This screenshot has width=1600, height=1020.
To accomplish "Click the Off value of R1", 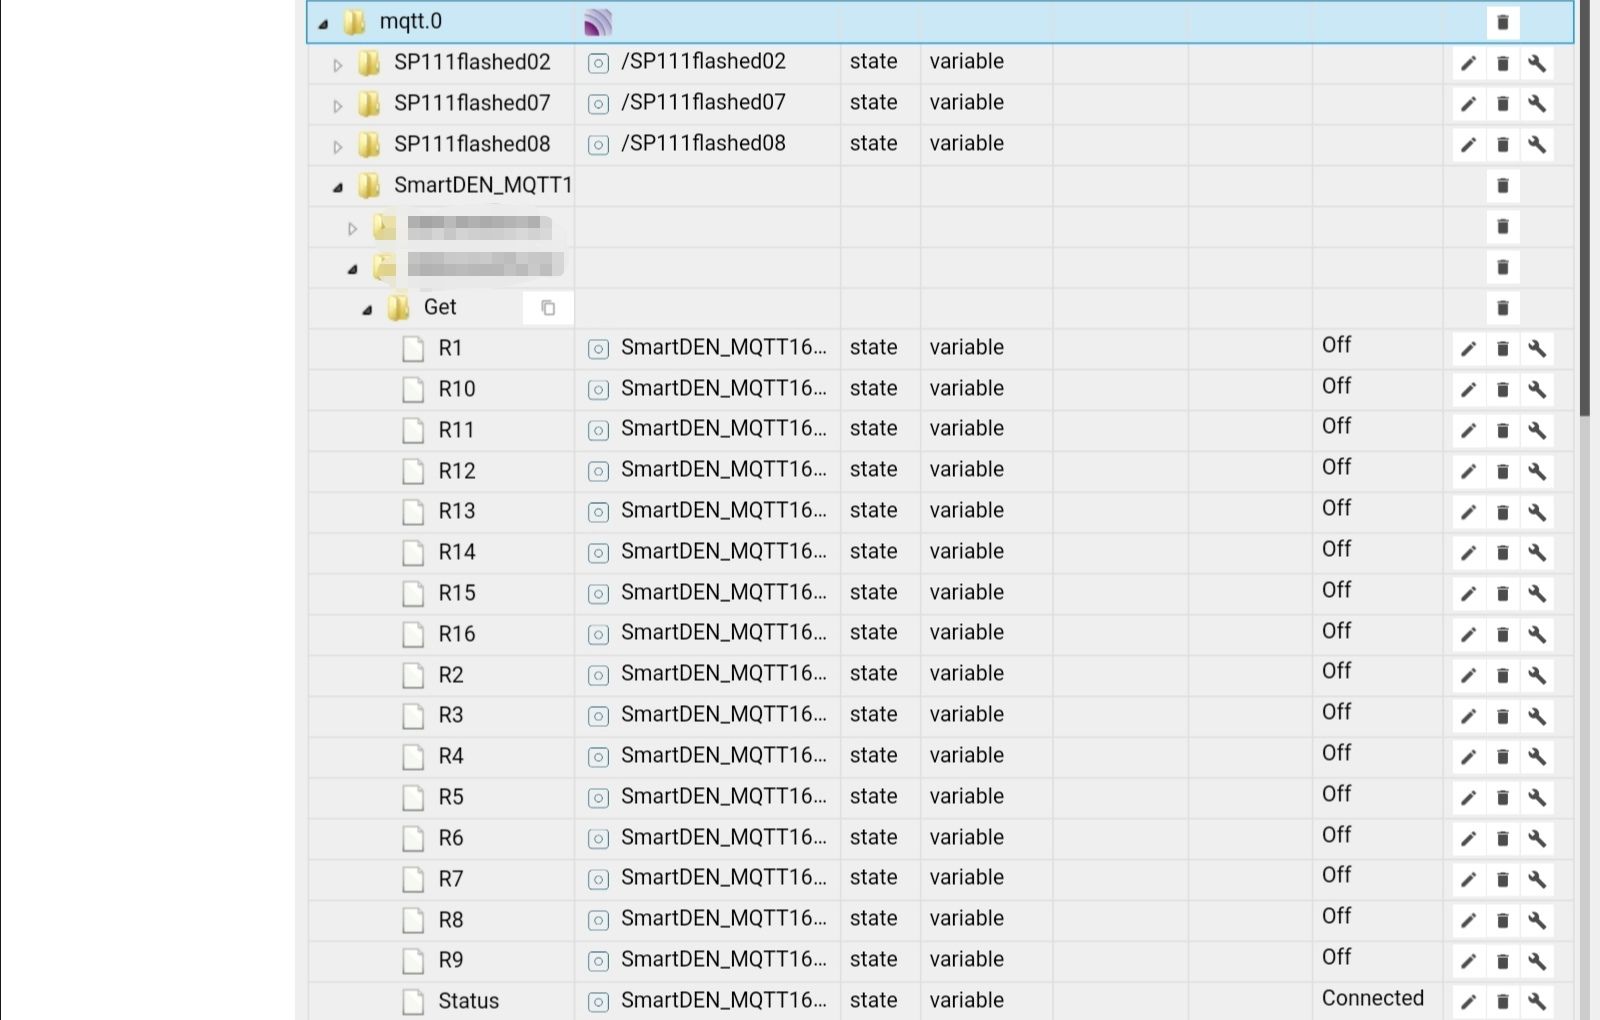I will (1336, 345).
